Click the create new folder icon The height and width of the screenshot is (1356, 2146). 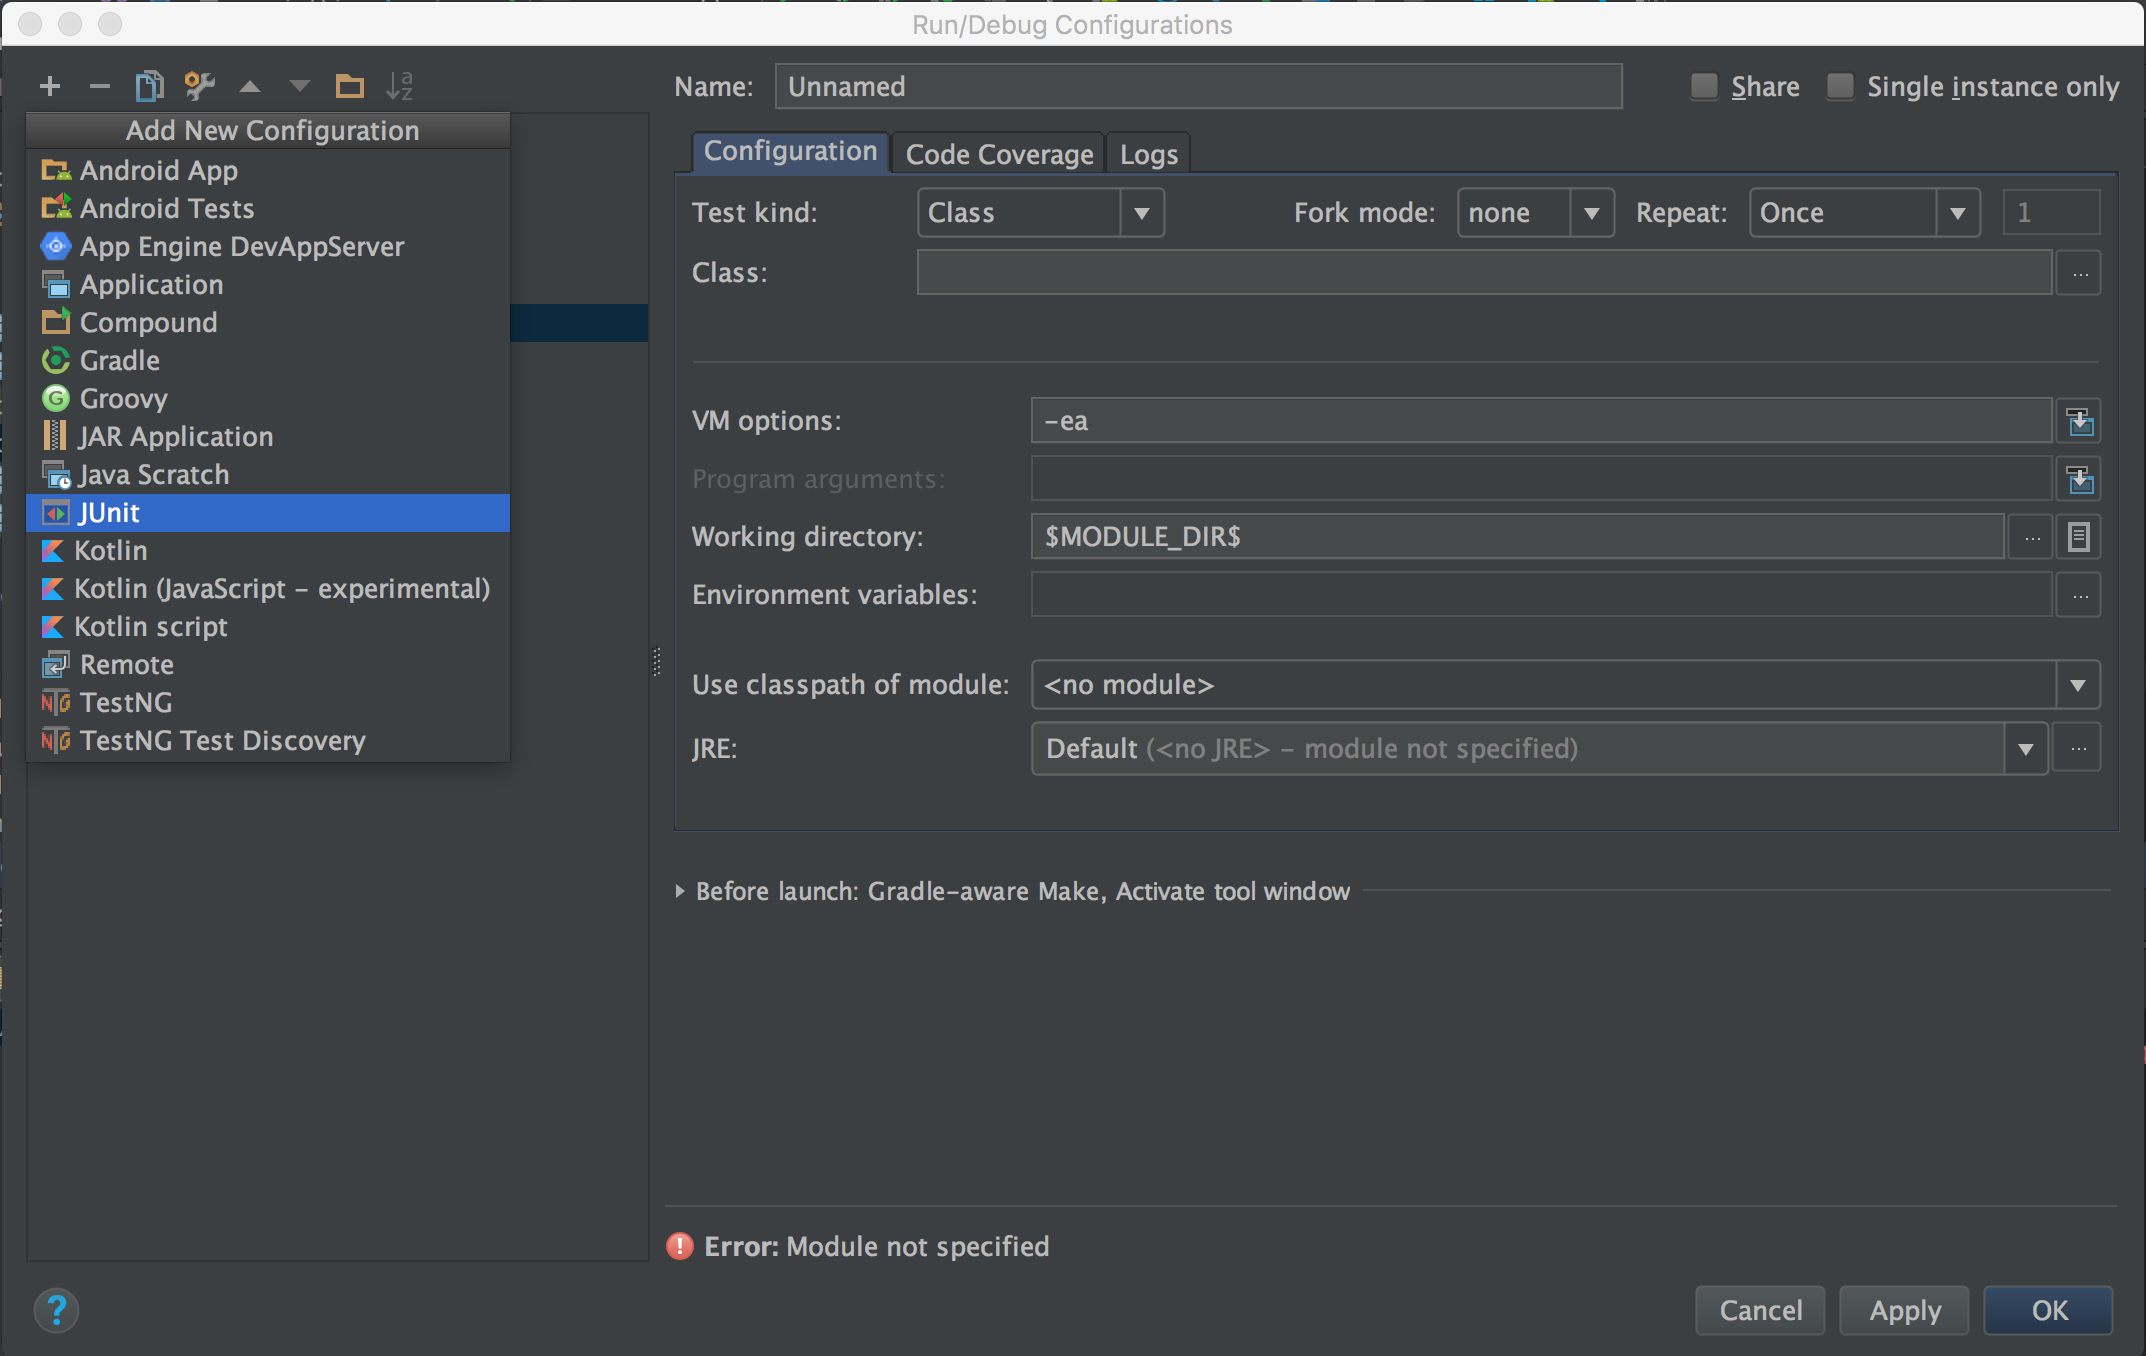[349, 87]
